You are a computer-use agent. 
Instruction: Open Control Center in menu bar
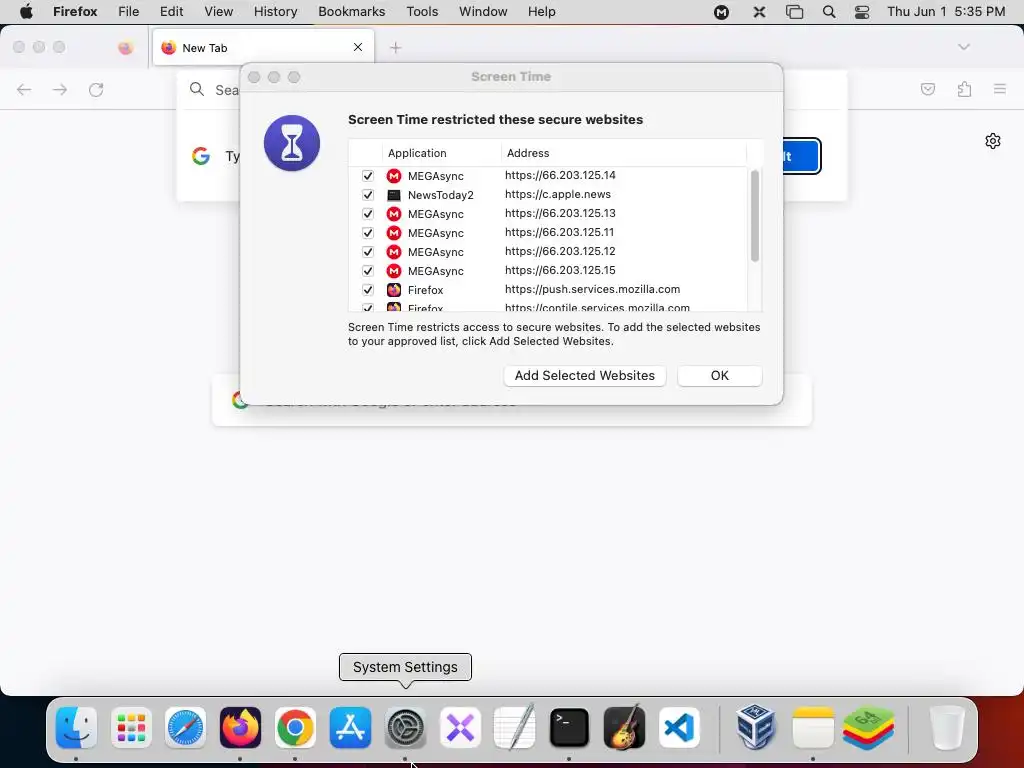[x=862, y=12]
